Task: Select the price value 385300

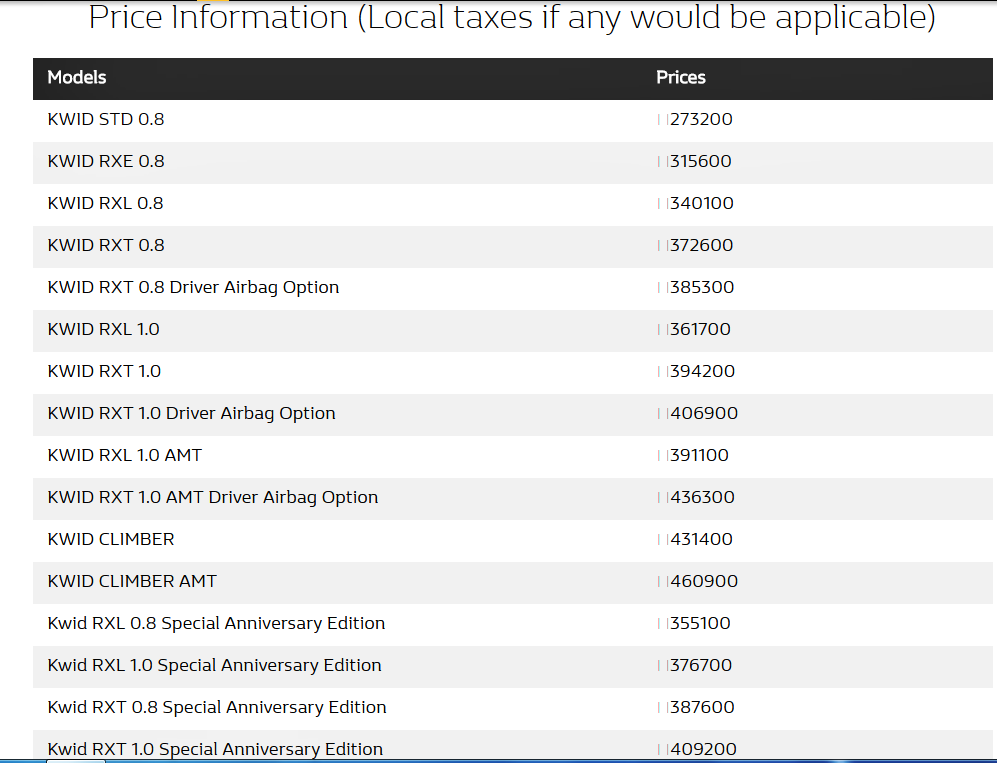Action: [x=702, y=287]
